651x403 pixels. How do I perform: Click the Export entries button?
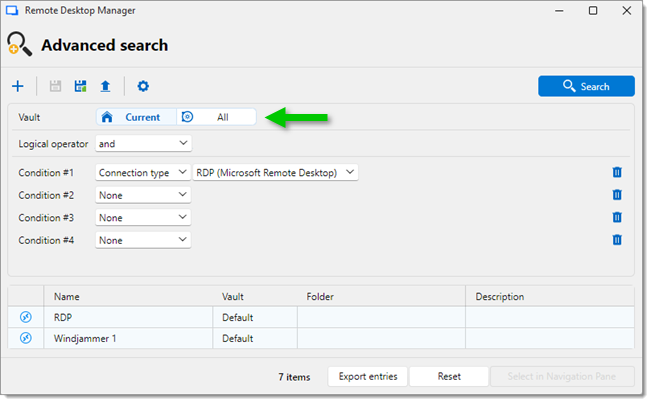pyautogui.click(x=368, y=377)
